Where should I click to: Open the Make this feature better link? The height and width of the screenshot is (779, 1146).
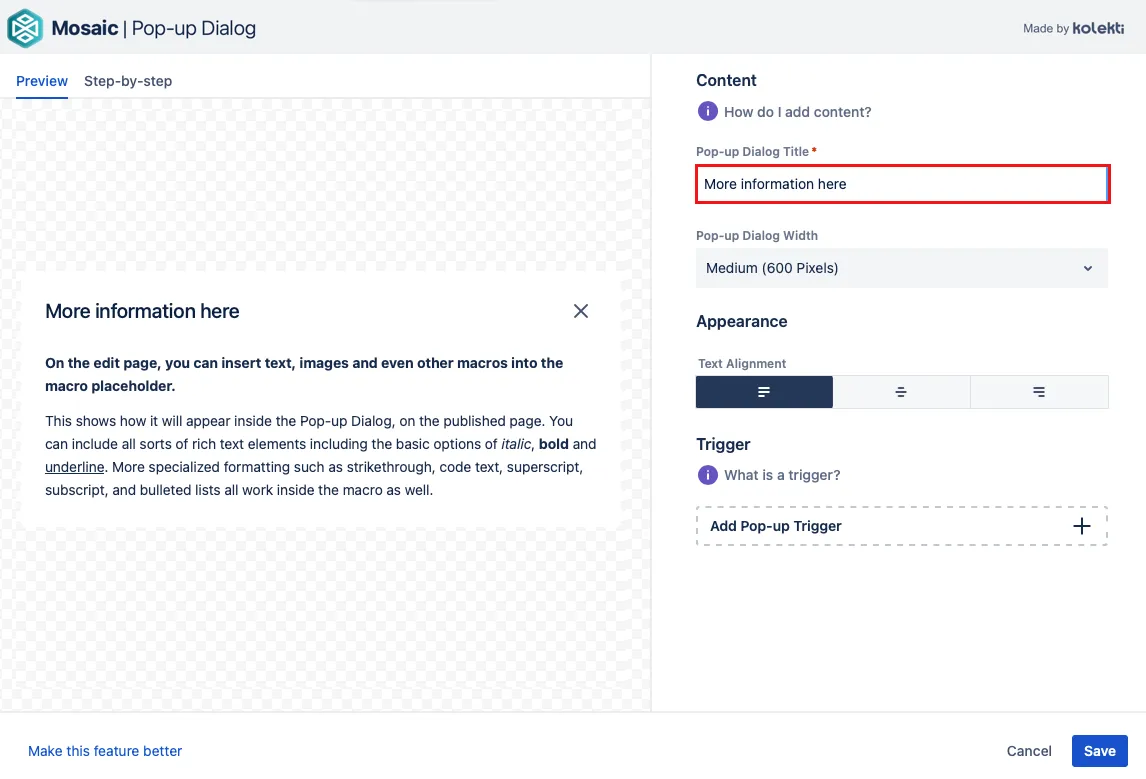point(105,751)
